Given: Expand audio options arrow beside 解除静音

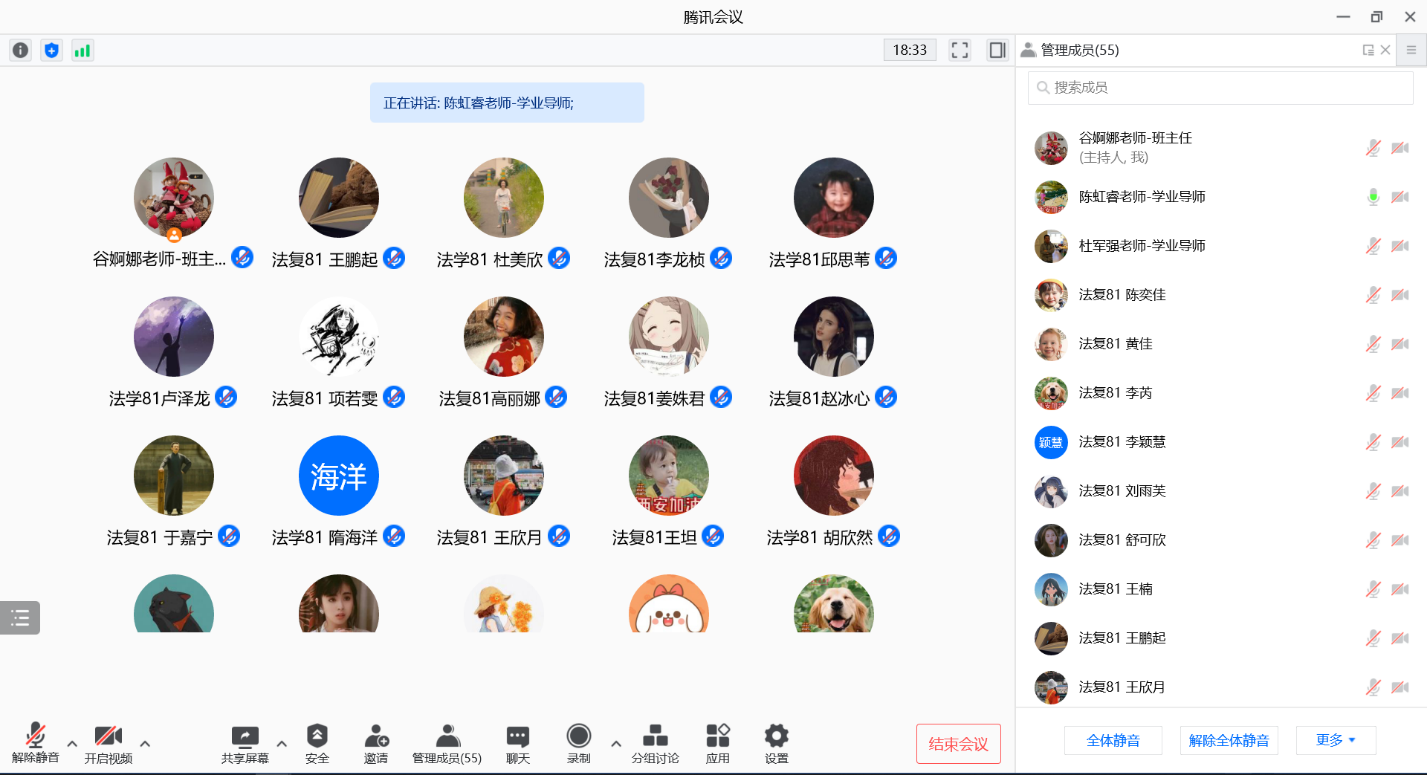Looking at the screenshot, I should click(x=72, y=743).
